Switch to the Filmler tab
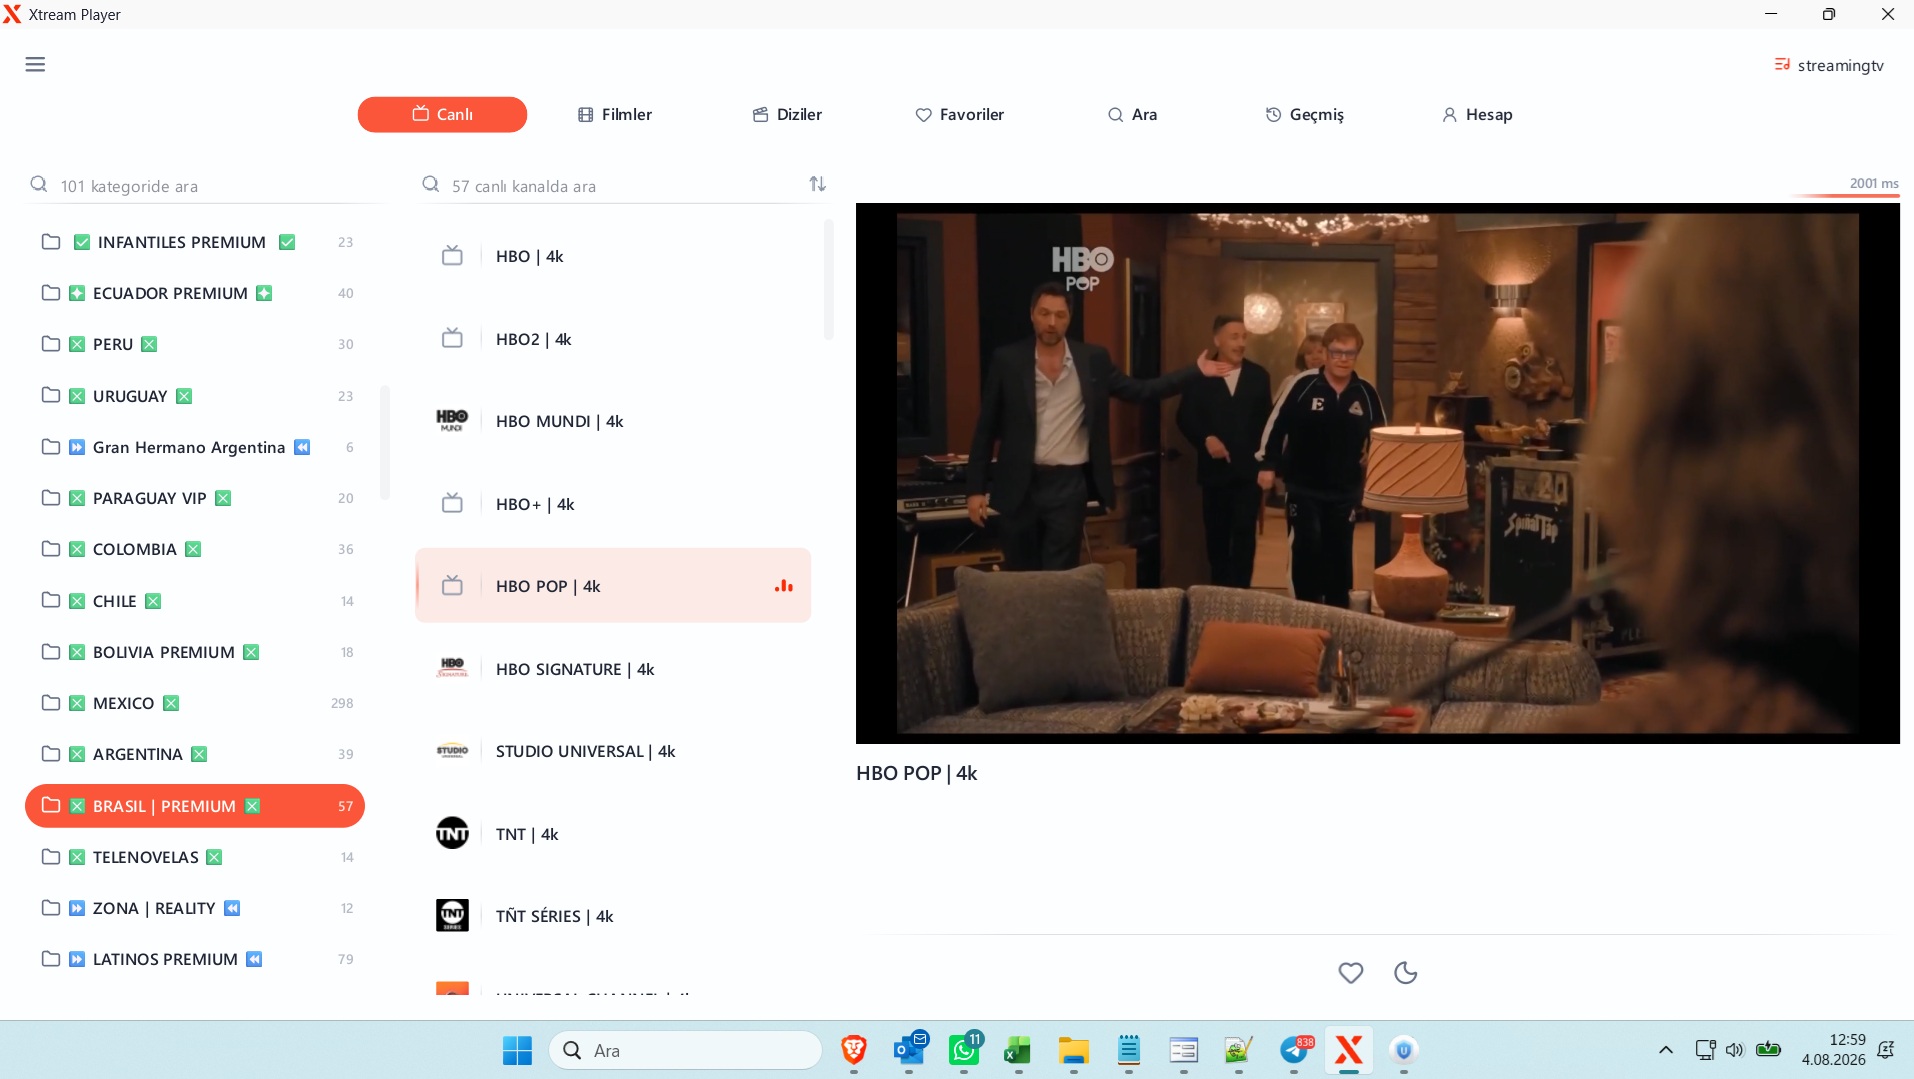Image resolution: width=1914 pixels, height=1079 pixels. click(x=615, y=114)
